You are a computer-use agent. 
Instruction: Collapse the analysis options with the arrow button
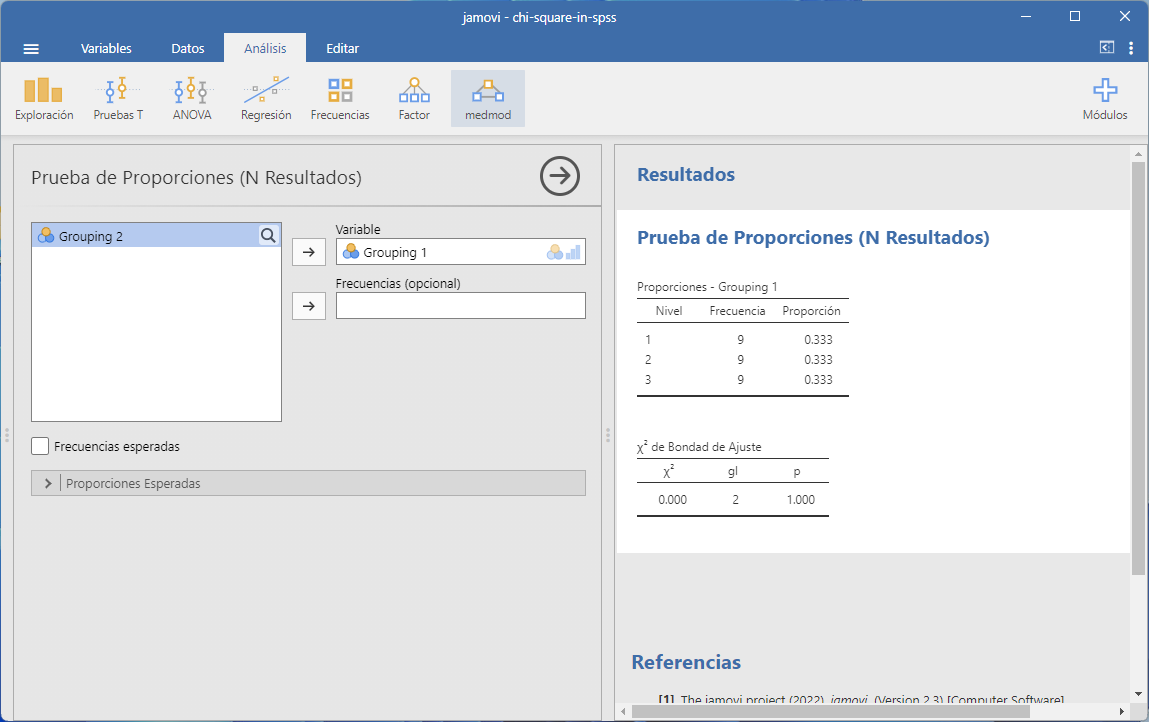pyautogui.click(x=560, y=176)
